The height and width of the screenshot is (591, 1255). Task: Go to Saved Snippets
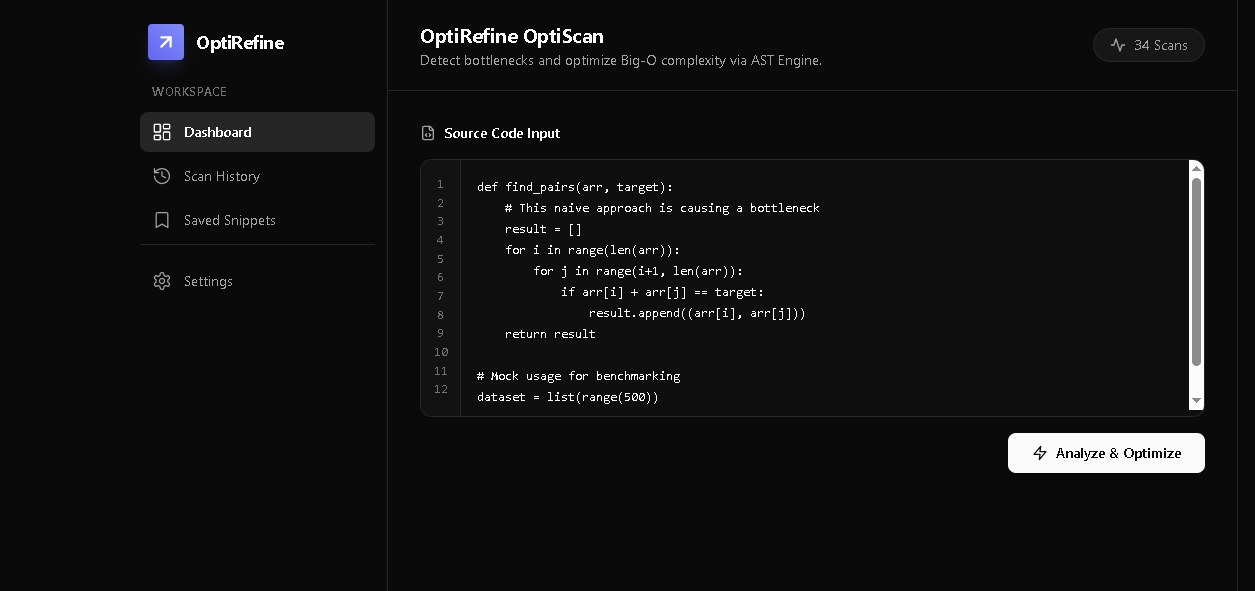tap(229, 220)
